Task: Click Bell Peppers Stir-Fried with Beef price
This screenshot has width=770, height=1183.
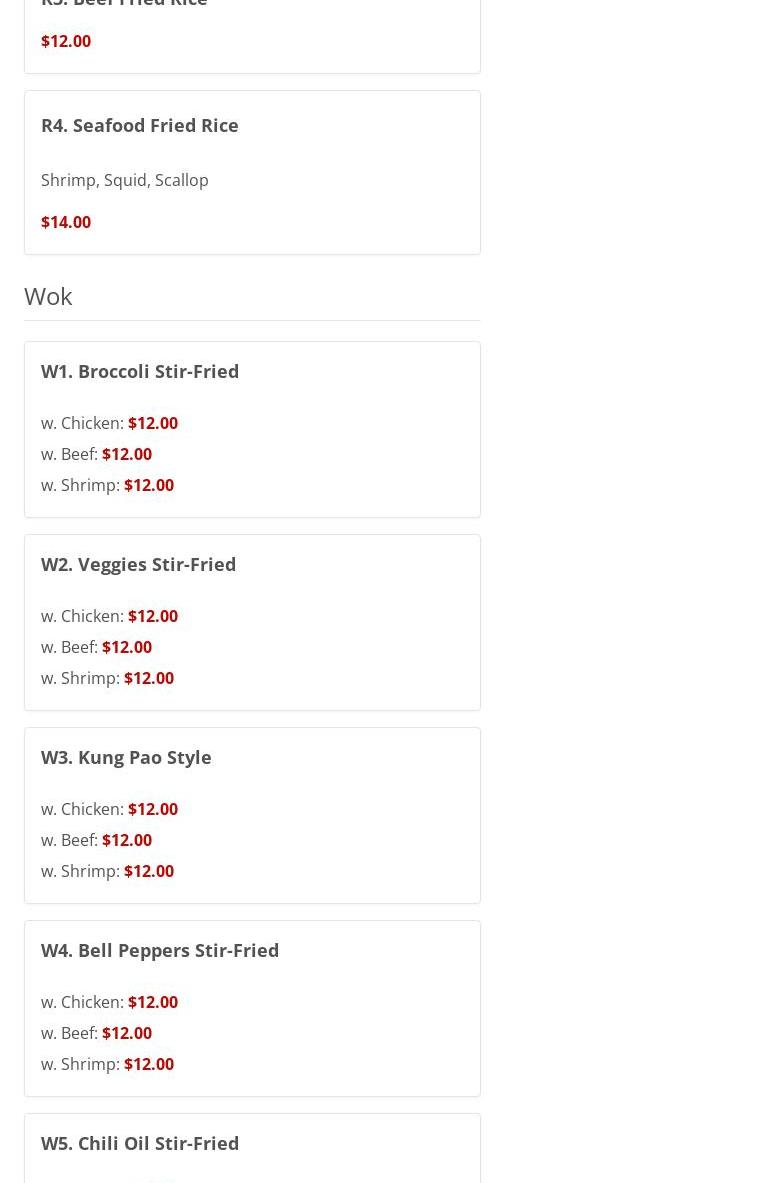Action: pyautogui.click(x=126, y=1033)
